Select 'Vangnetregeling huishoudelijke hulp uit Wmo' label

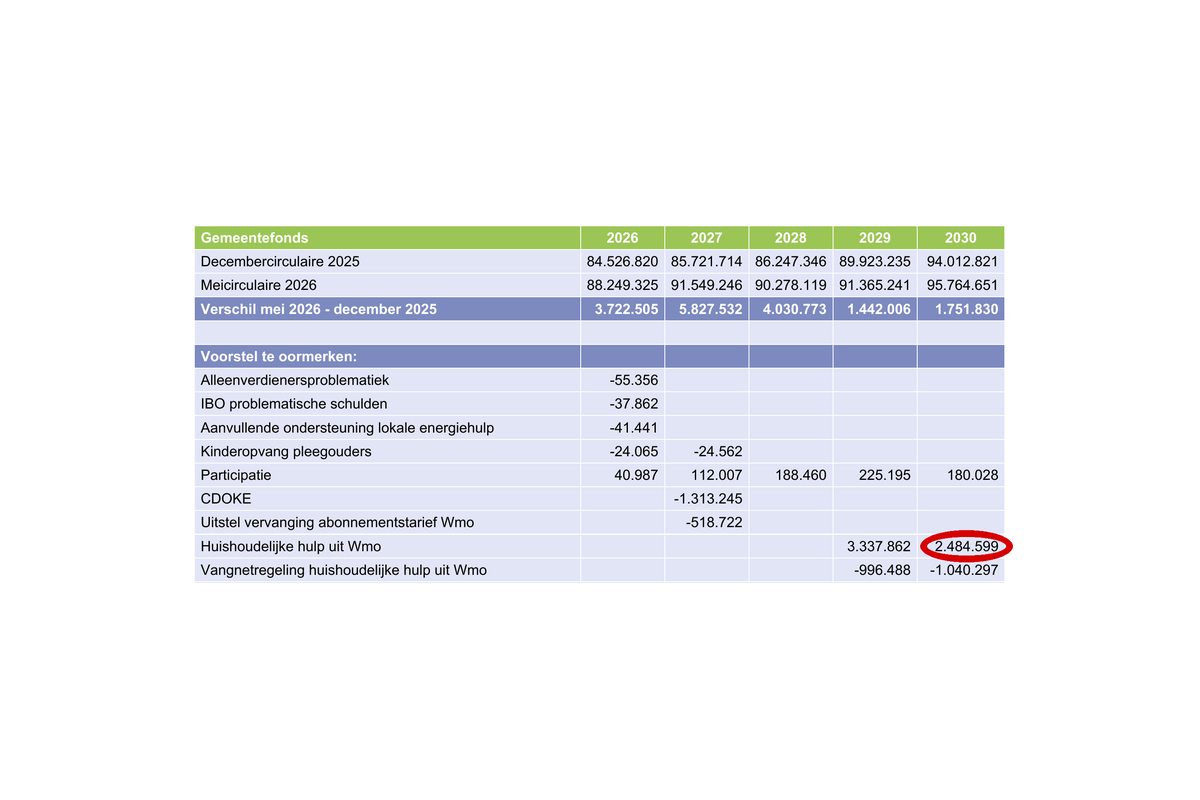point(344,571)
